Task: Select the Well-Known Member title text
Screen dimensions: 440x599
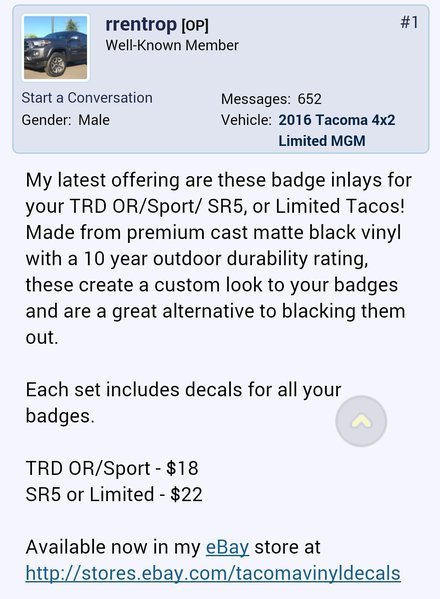Action: tap(172, 45)
